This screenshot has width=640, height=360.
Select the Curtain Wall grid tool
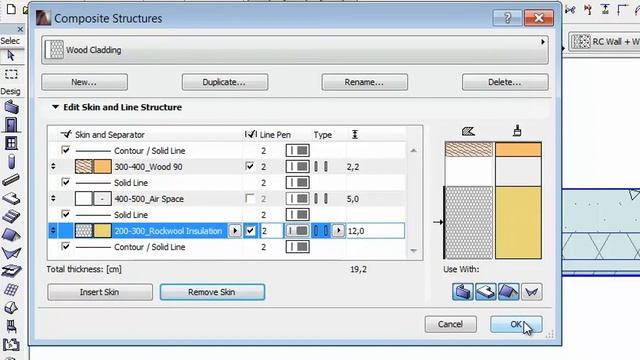[11, 289]
